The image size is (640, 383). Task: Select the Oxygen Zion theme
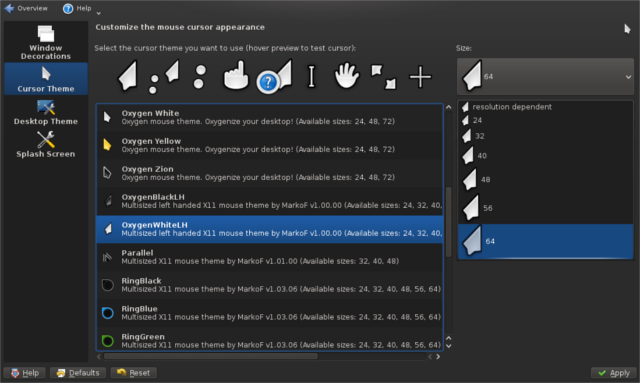(x=270, y=173)
